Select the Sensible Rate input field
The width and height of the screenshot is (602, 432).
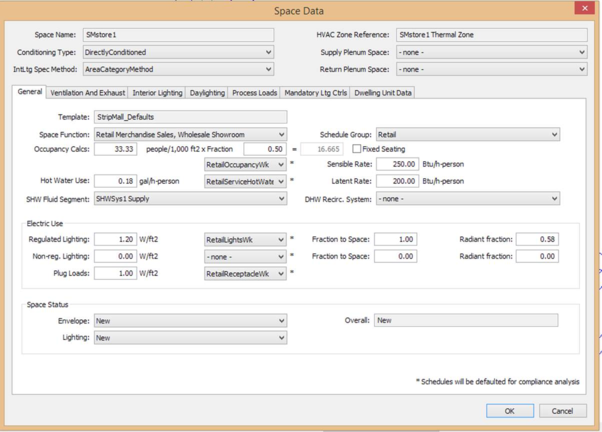click(398, 164)
